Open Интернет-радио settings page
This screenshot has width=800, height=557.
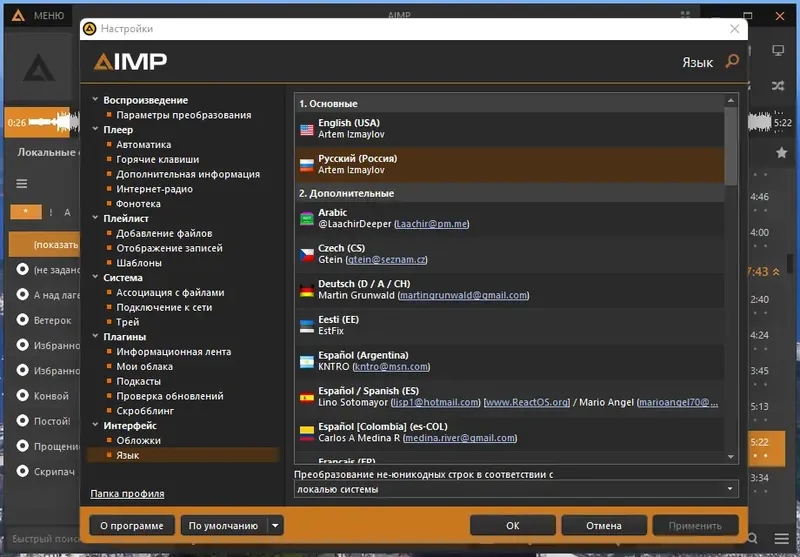(155, 189)
